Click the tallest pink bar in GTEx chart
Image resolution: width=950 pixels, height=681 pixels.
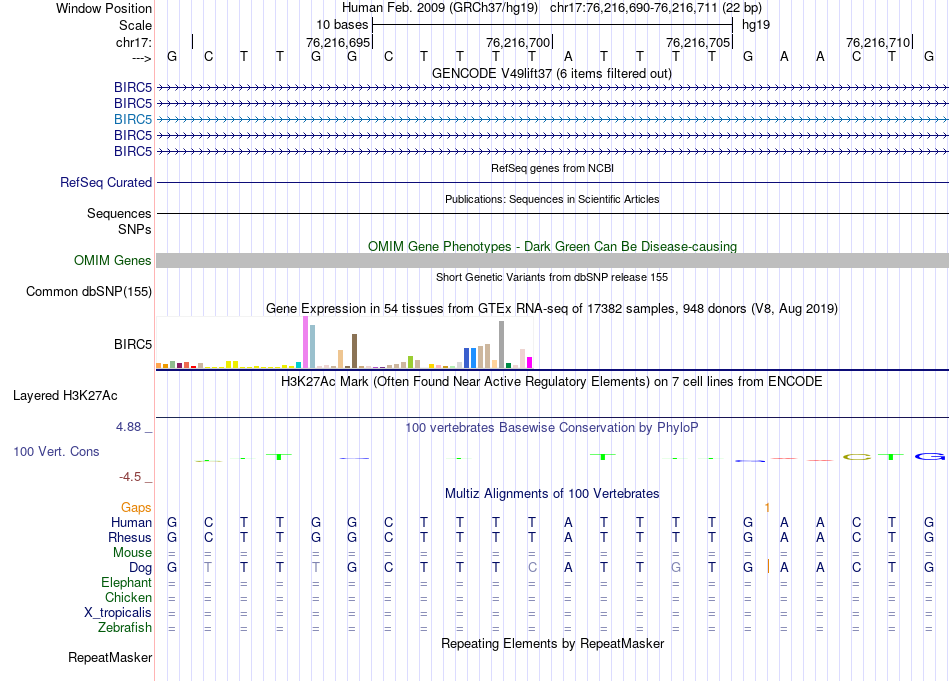coord(305,342)
